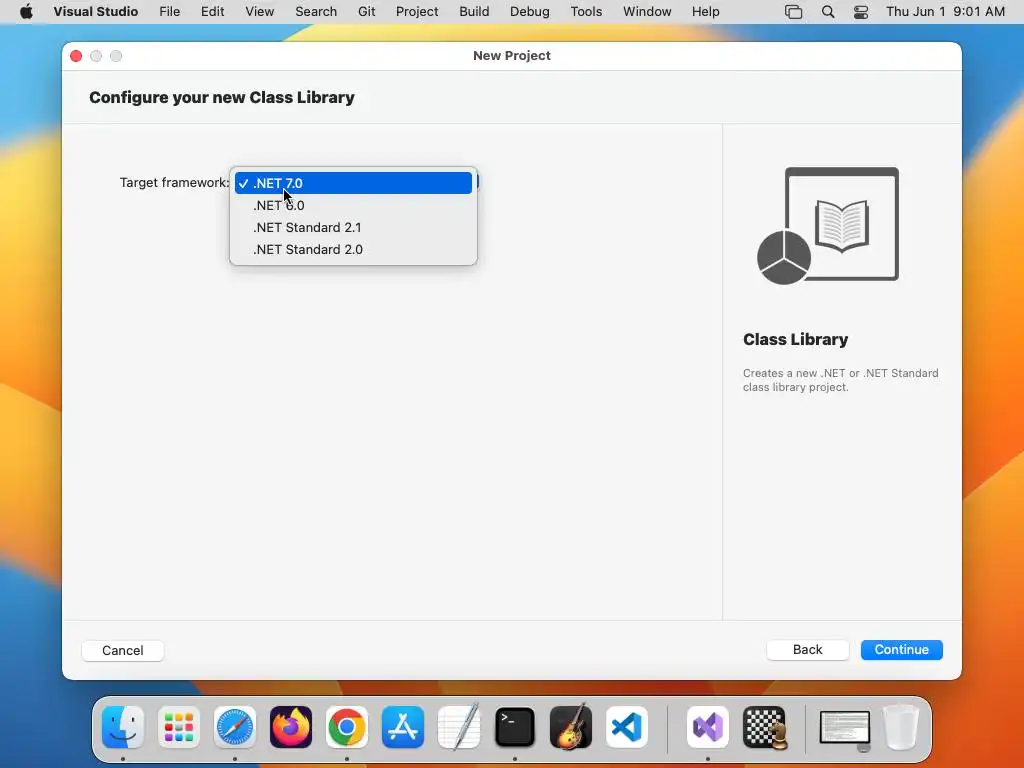The width and height of the screenshot is (1024, 768).
Task: Open the View menu
Action: (259, 12)
